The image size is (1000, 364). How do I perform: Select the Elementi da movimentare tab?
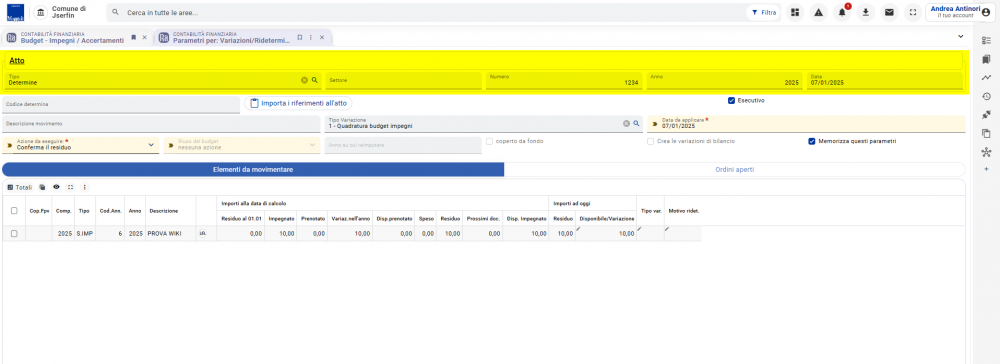tap(253, 170)
